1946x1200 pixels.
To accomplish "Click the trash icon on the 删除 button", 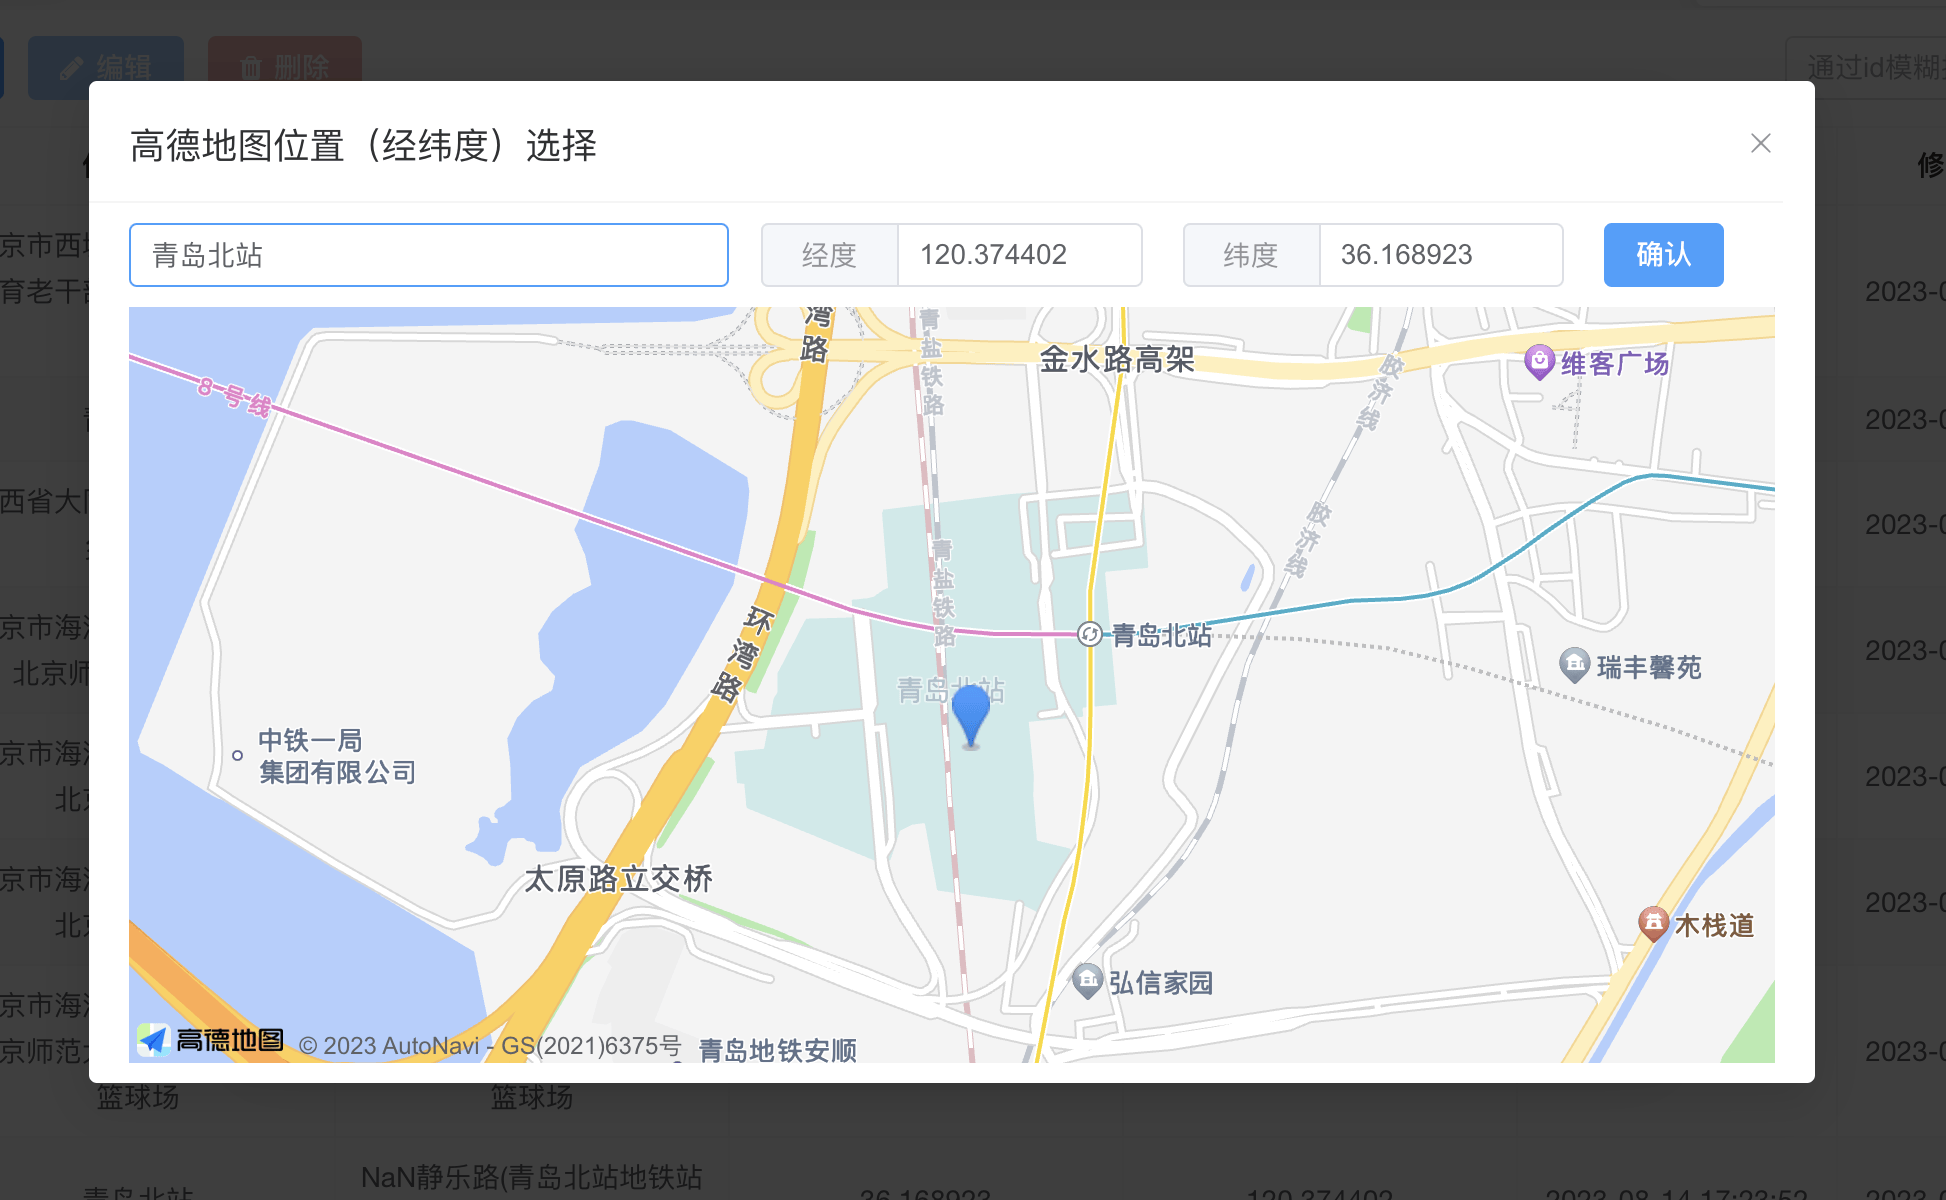I will click(252, 67).
